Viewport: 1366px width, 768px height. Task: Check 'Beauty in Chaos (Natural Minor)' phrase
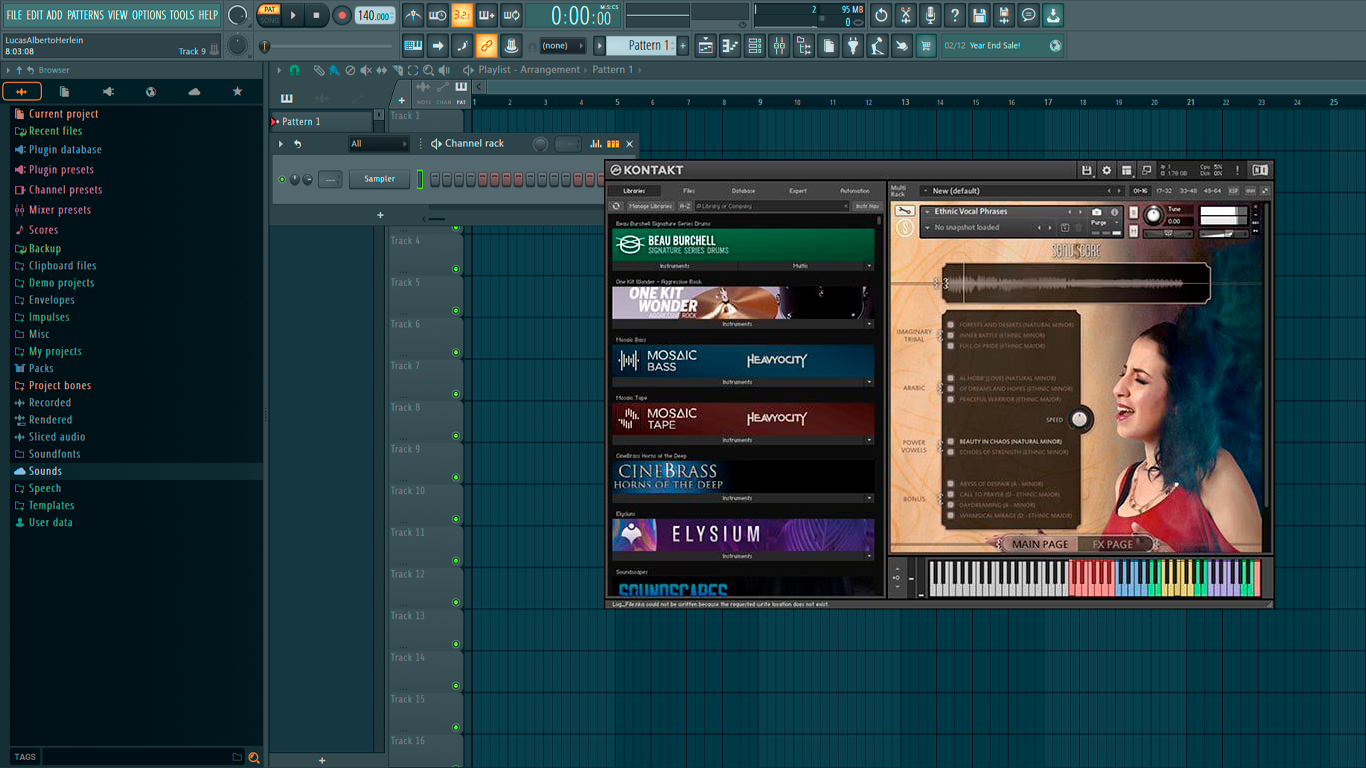(950, 441)
